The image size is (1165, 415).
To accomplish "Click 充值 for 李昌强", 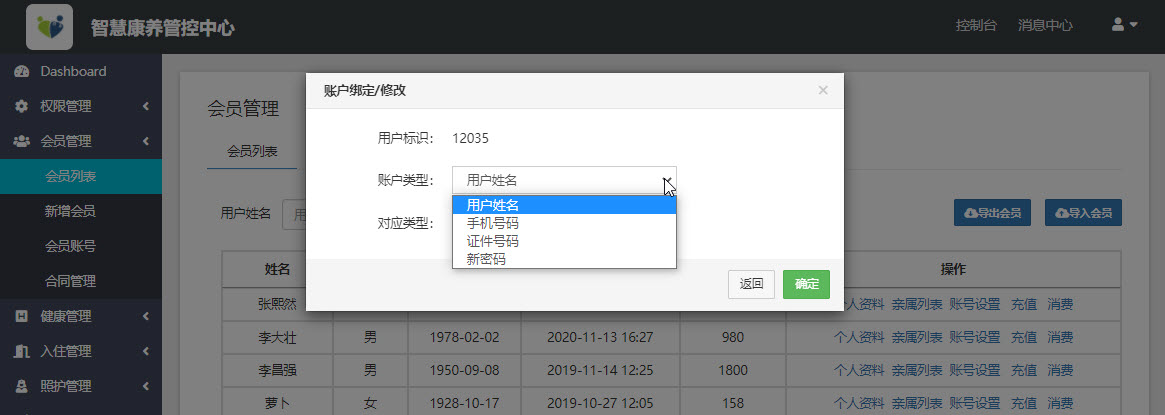I will coord(1024,370).
